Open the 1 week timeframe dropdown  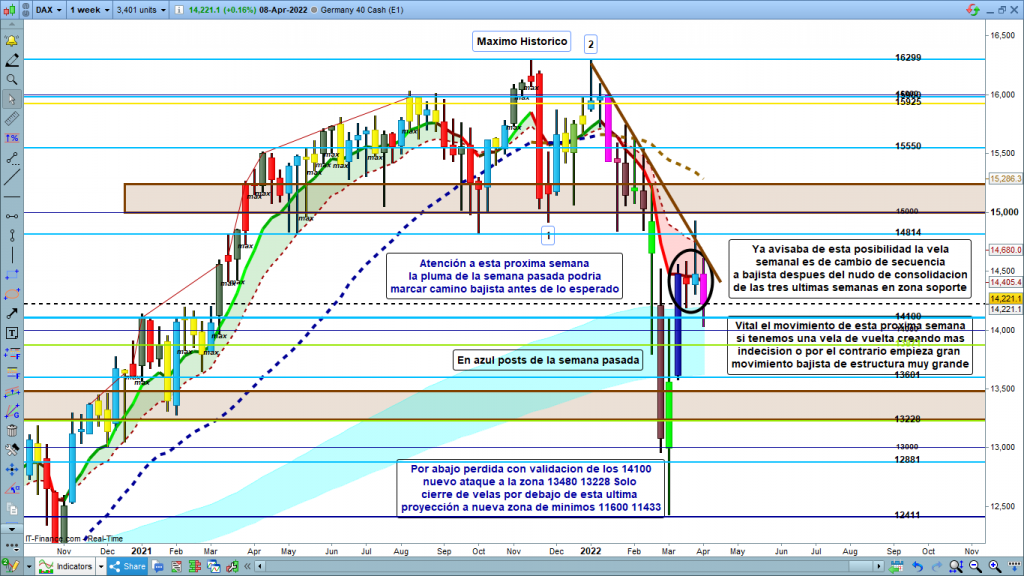click(x=89, y=11)
